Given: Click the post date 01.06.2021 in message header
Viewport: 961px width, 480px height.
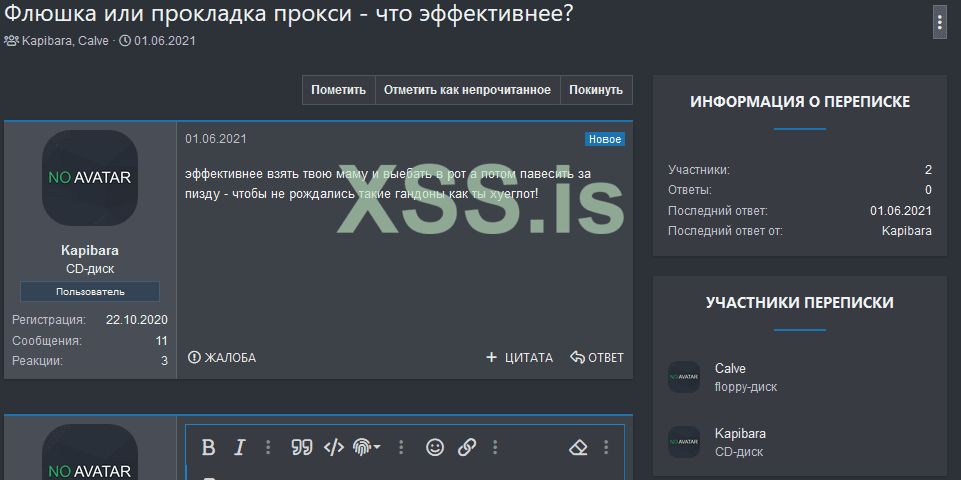Looking at the screenshot, I should point(216,139).
